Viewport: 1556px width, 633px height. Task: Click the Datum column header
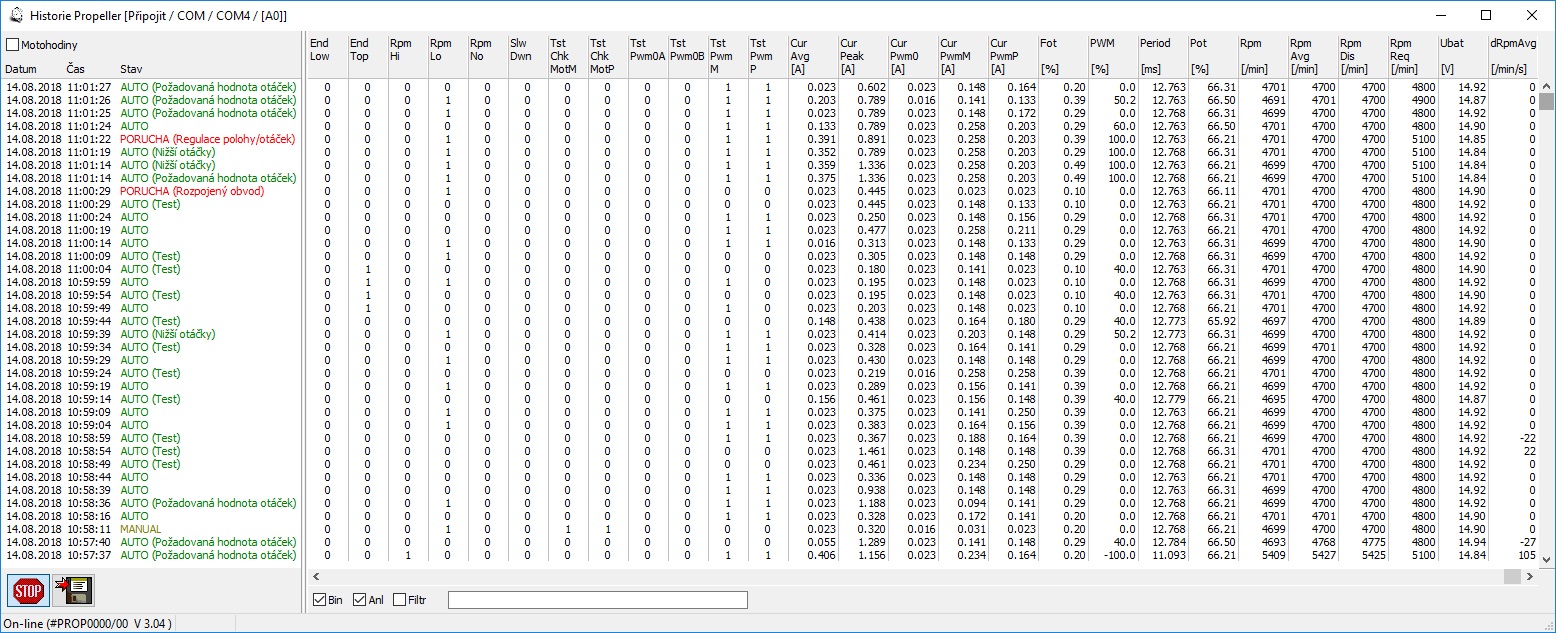pos(21,69)
